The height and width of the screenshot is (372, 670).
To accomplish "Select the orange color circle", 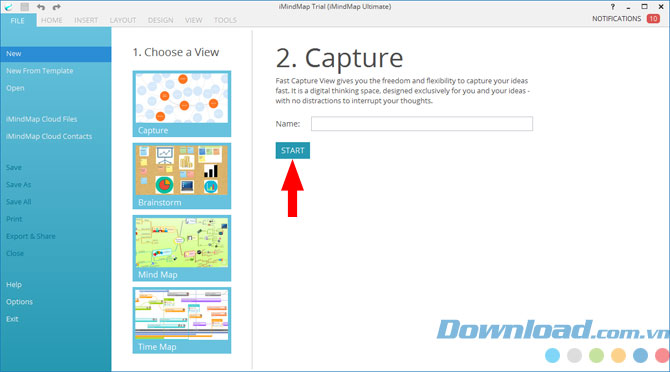I will click(618, 355).
